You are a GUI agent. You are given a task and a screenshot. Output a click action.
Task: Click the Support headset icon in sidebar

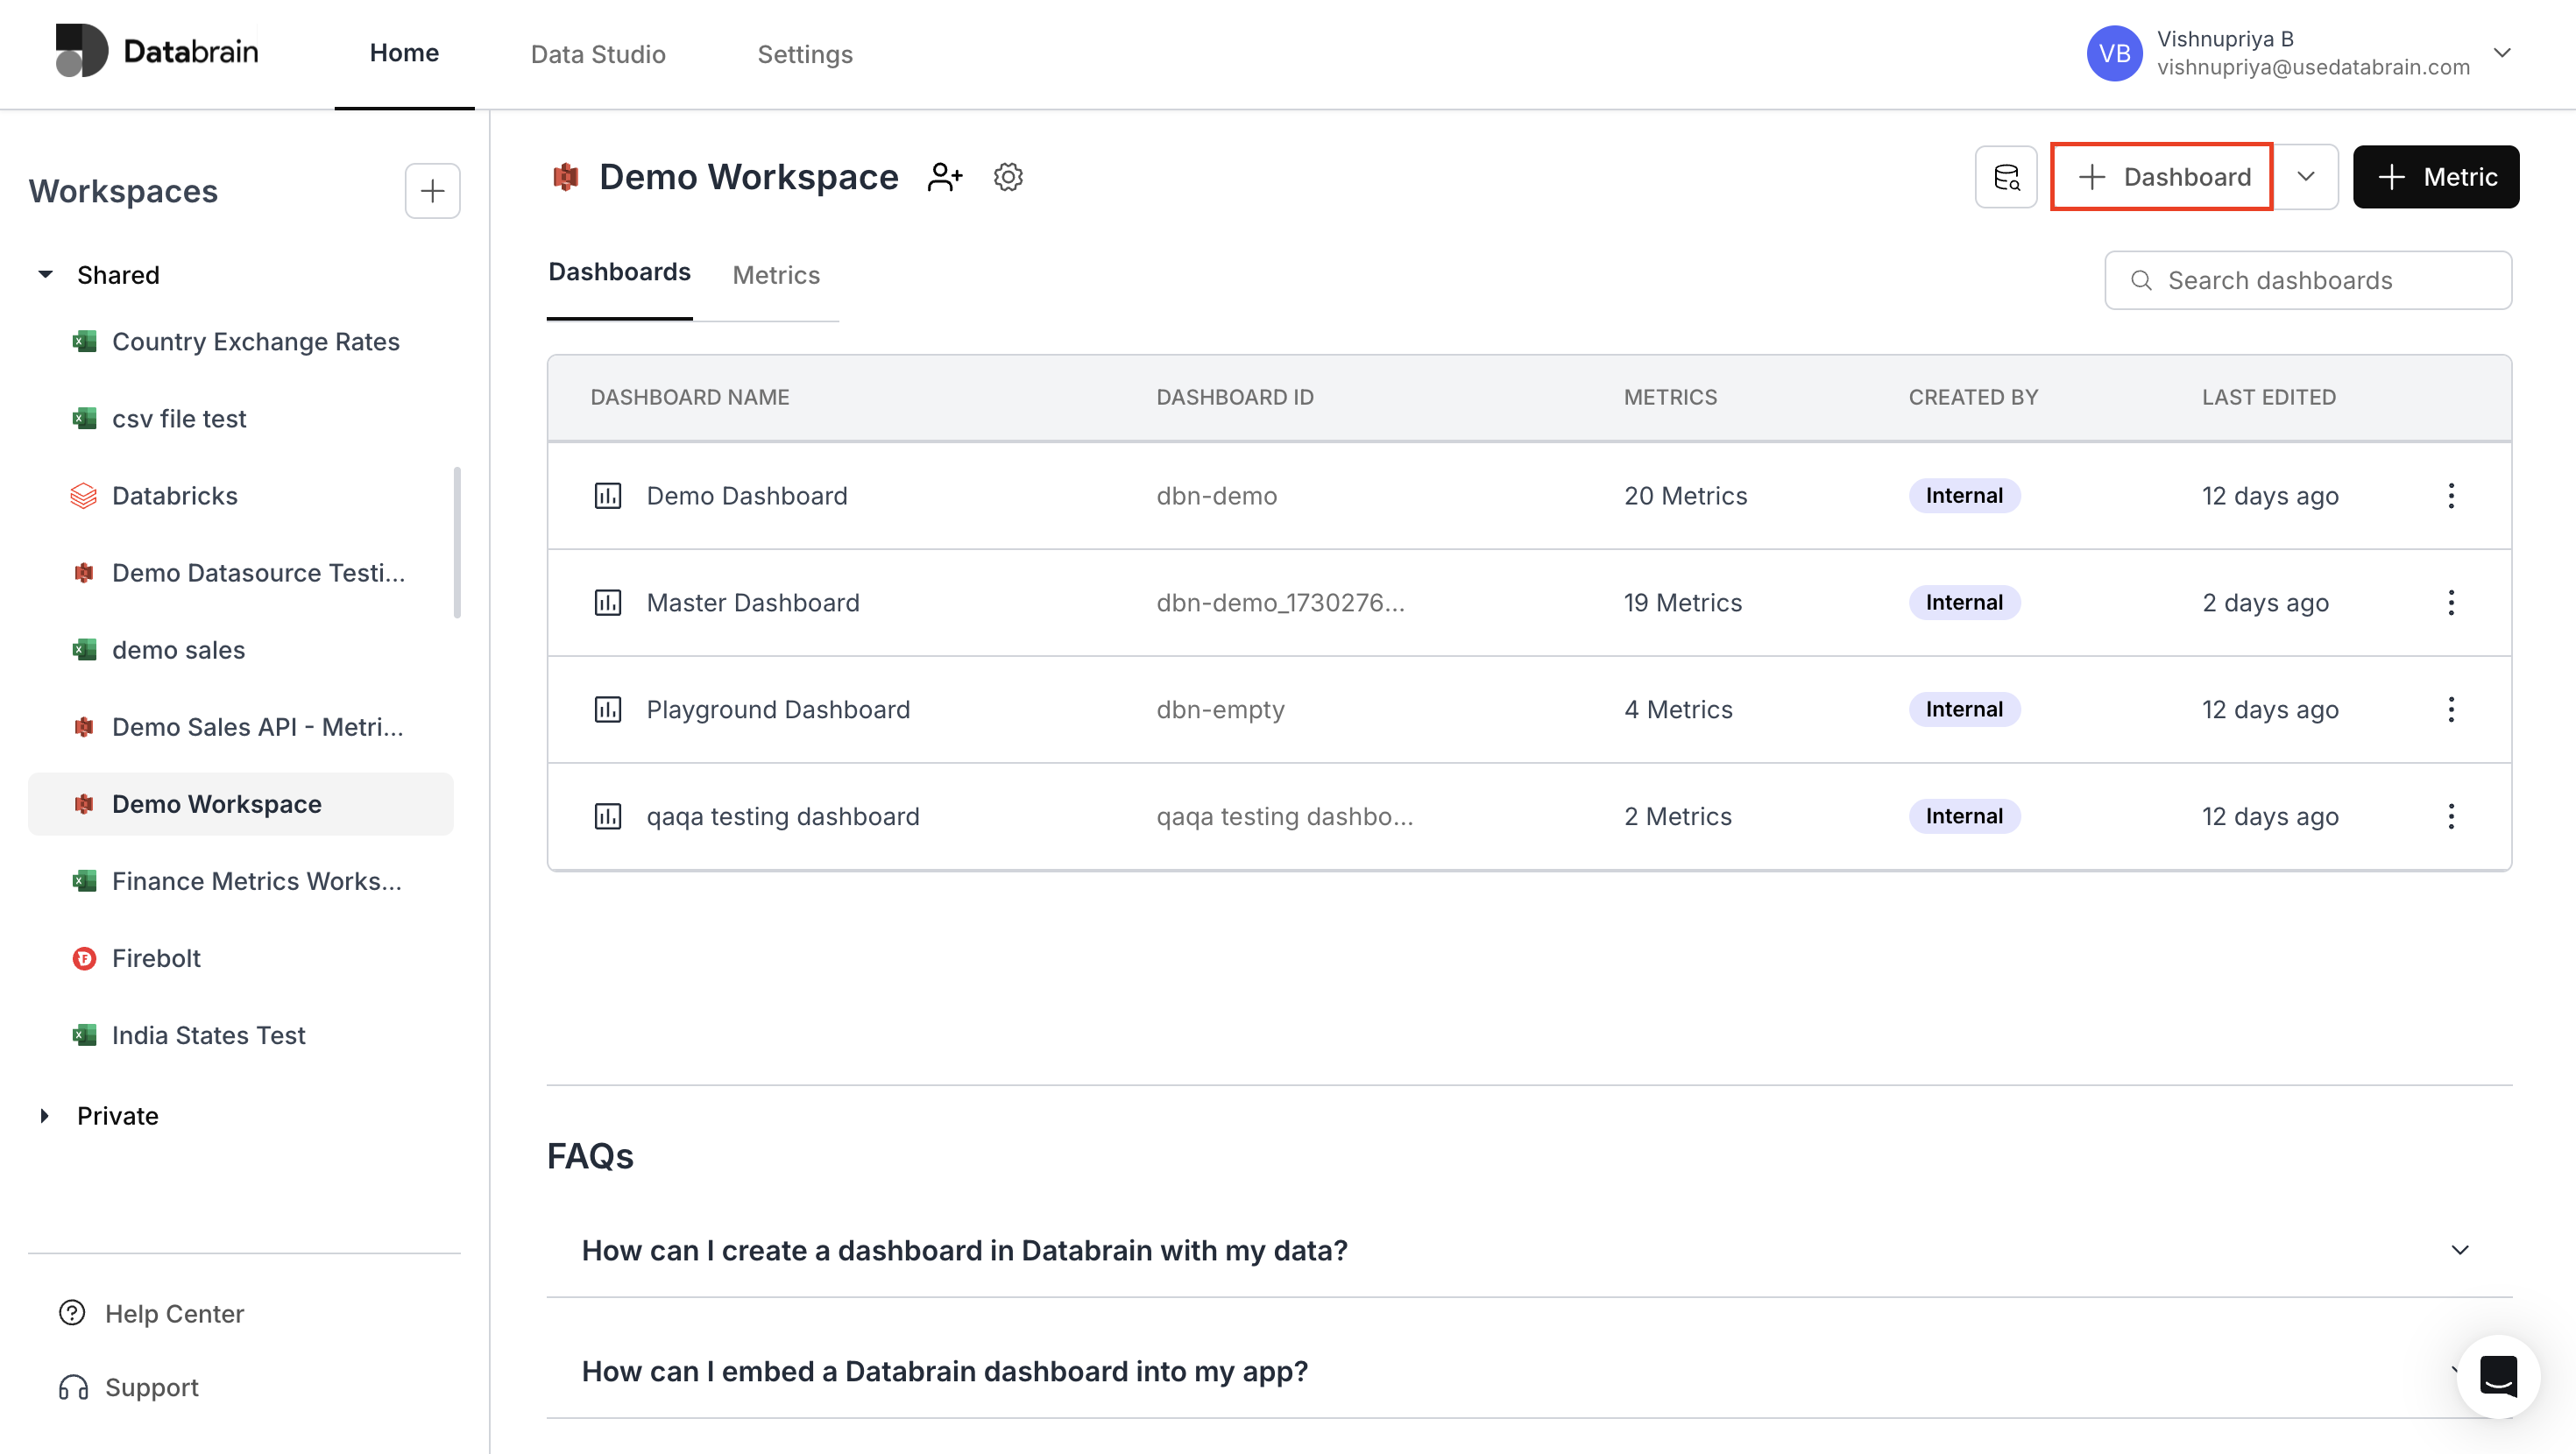click(x=71, y=1387)
